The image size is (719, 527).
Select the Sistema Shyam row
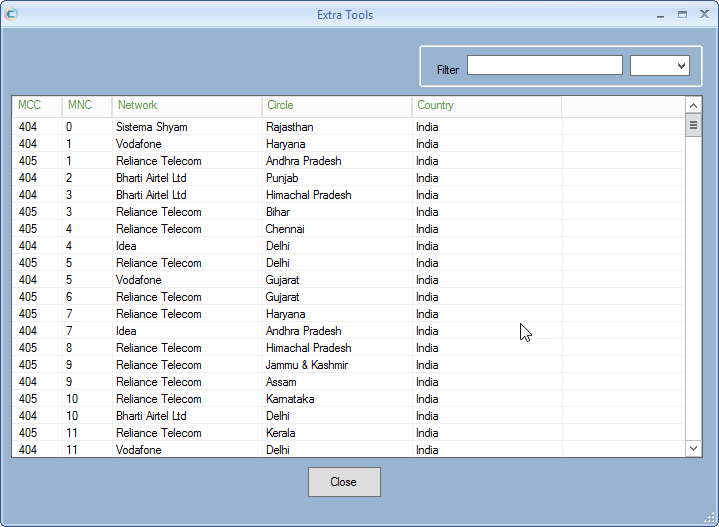pos(348,127)
